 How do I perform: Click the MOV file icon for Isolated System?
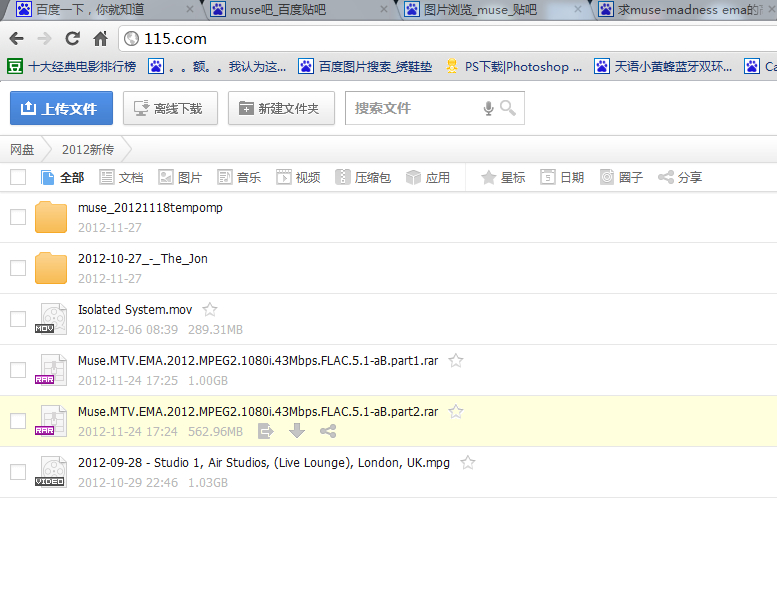pos(51,319)
